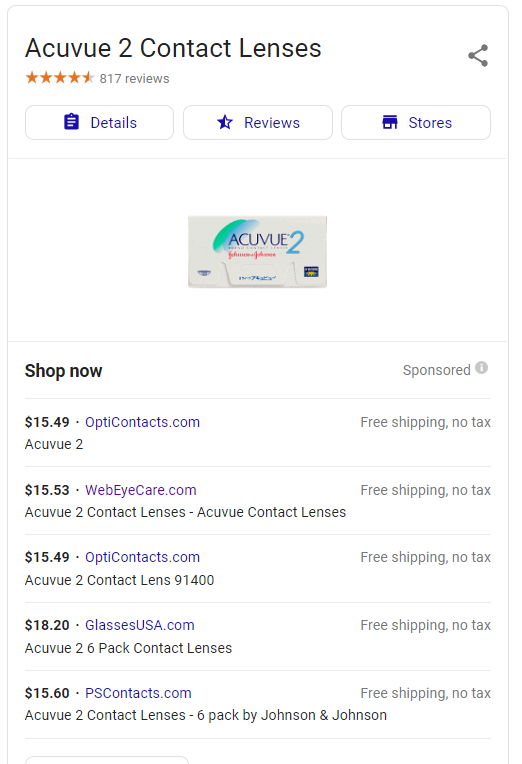Click the orange star rating

(x=59, y=78)
